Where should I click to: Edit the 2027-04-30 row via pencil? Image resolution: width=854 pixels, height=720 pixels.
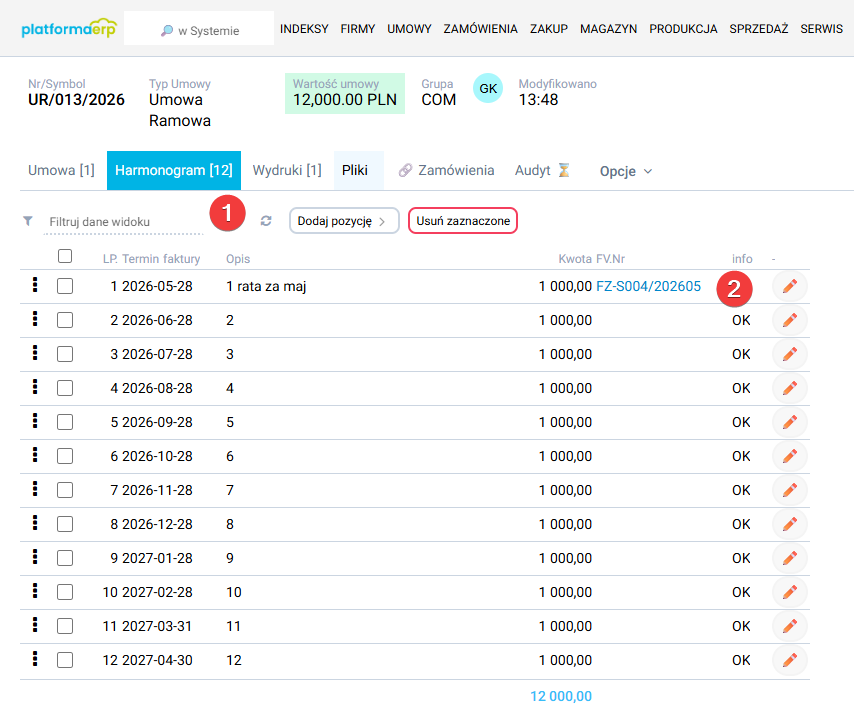coord(790,660)
